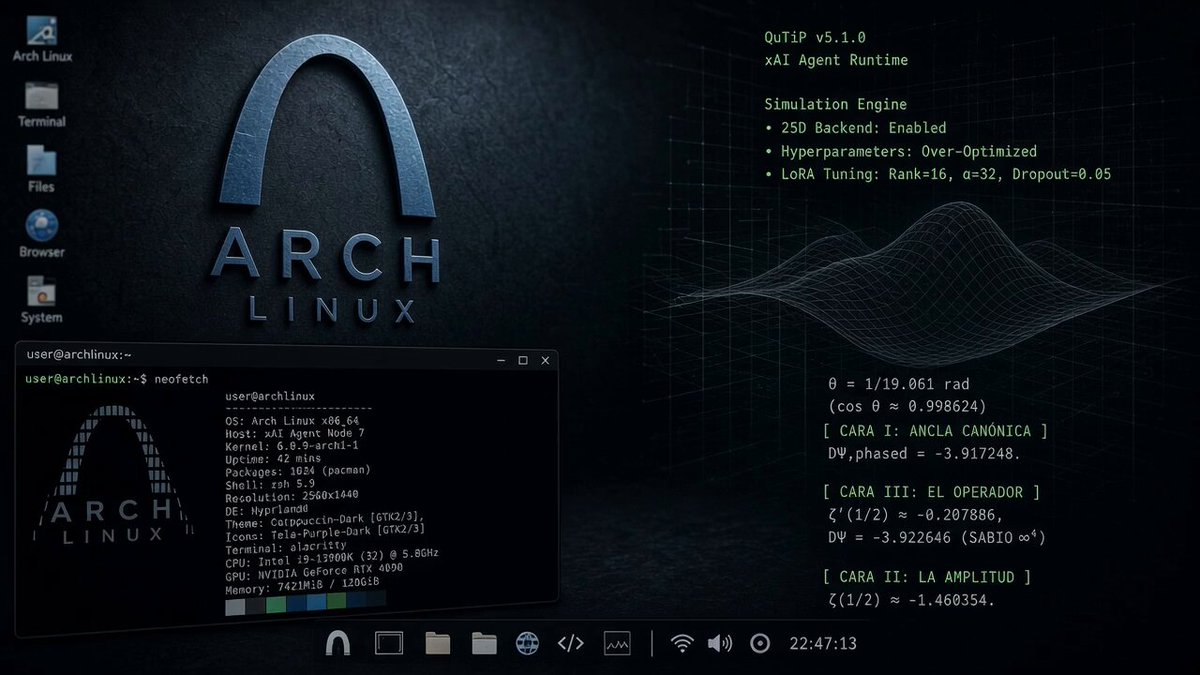1200x675 pixels.
Task: Mute the volume speaker tray icon
Action: pos(720,643)
